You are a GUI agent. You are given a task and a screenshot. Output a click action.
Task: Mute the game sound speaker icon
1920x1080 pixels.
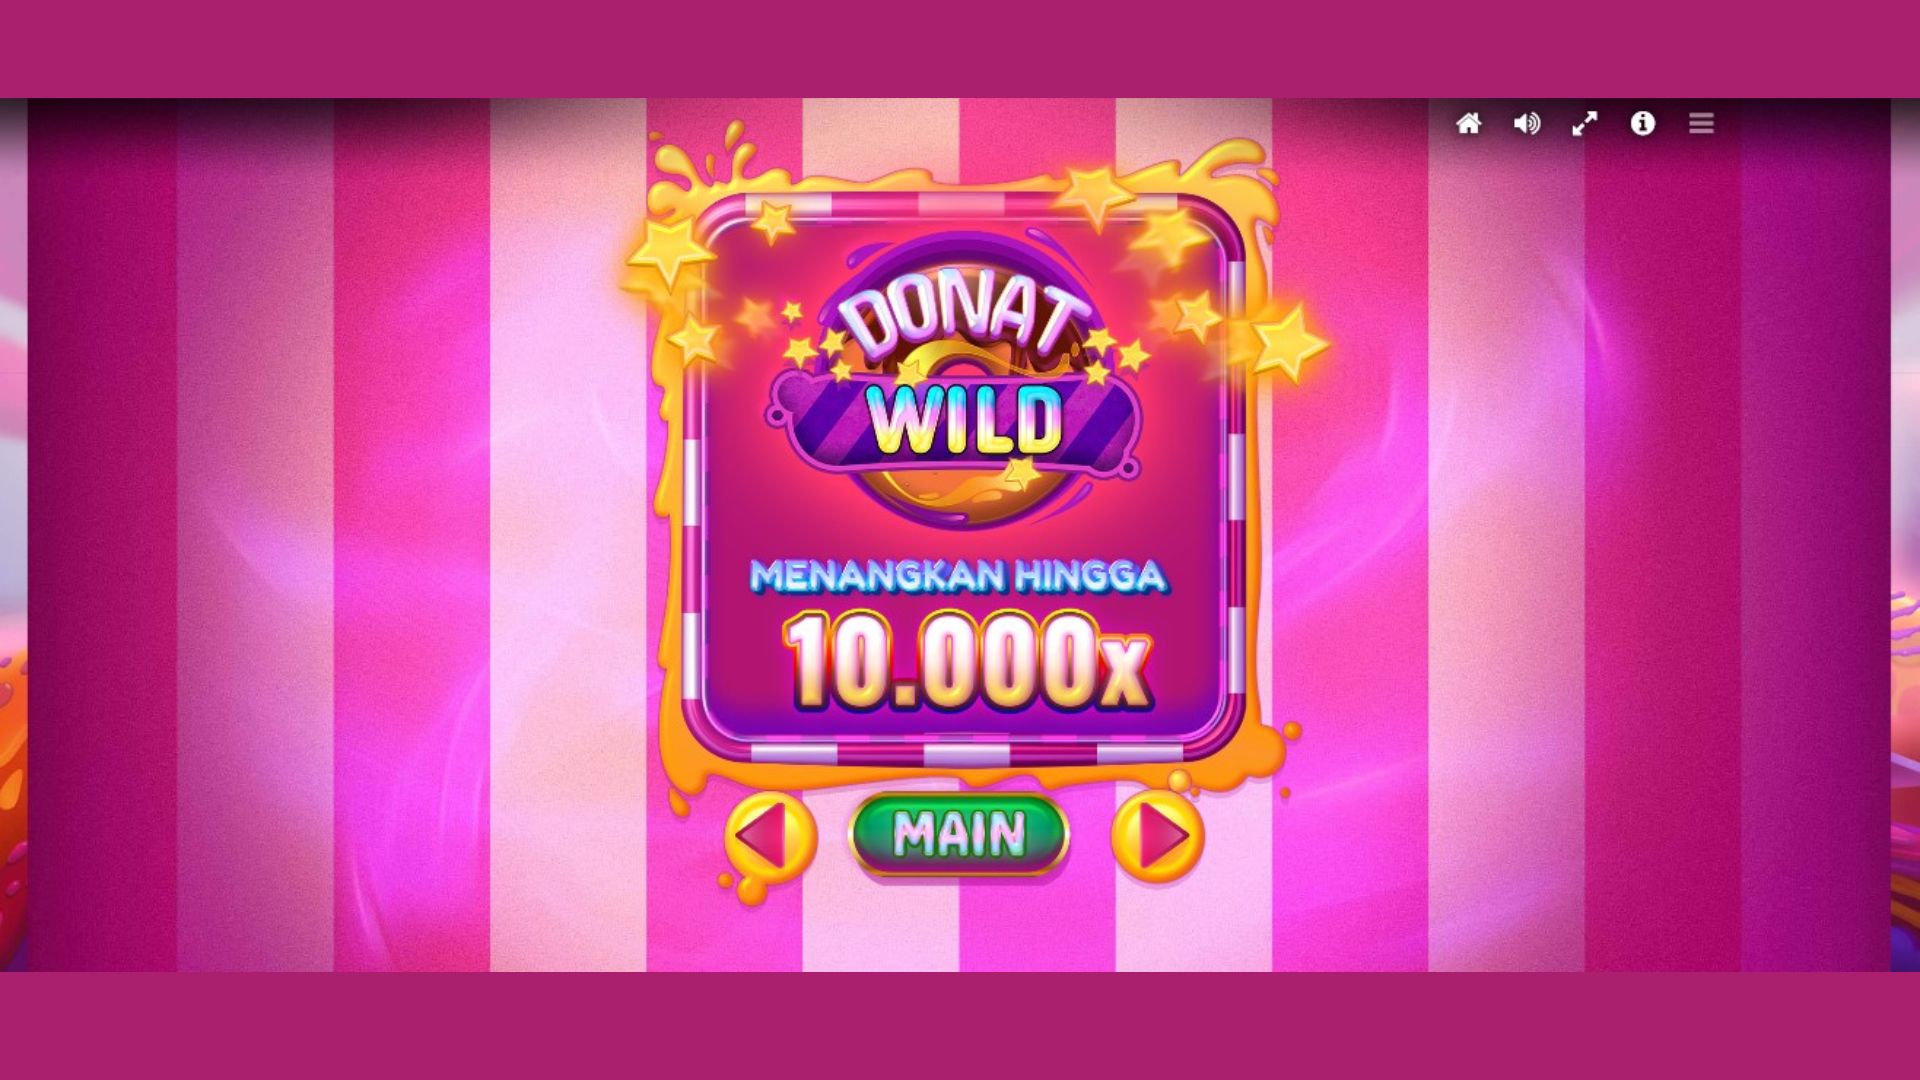1526,123
